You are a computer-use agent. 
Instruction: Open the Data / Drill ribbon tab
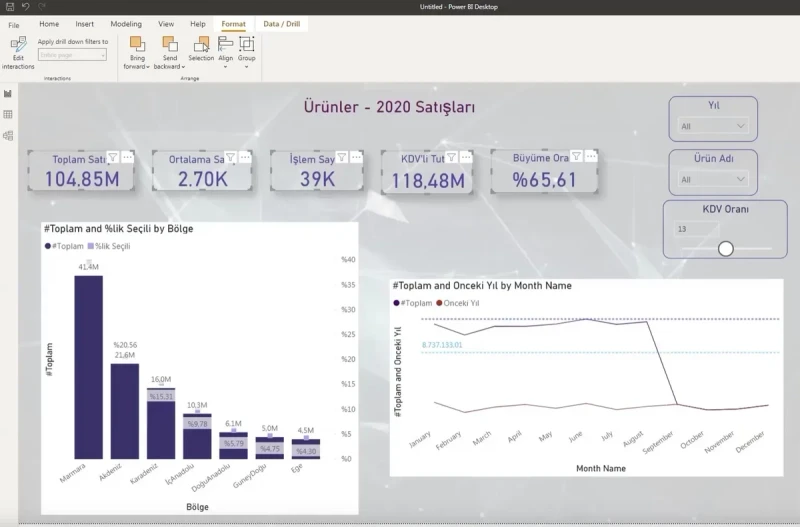click(282, 24)
